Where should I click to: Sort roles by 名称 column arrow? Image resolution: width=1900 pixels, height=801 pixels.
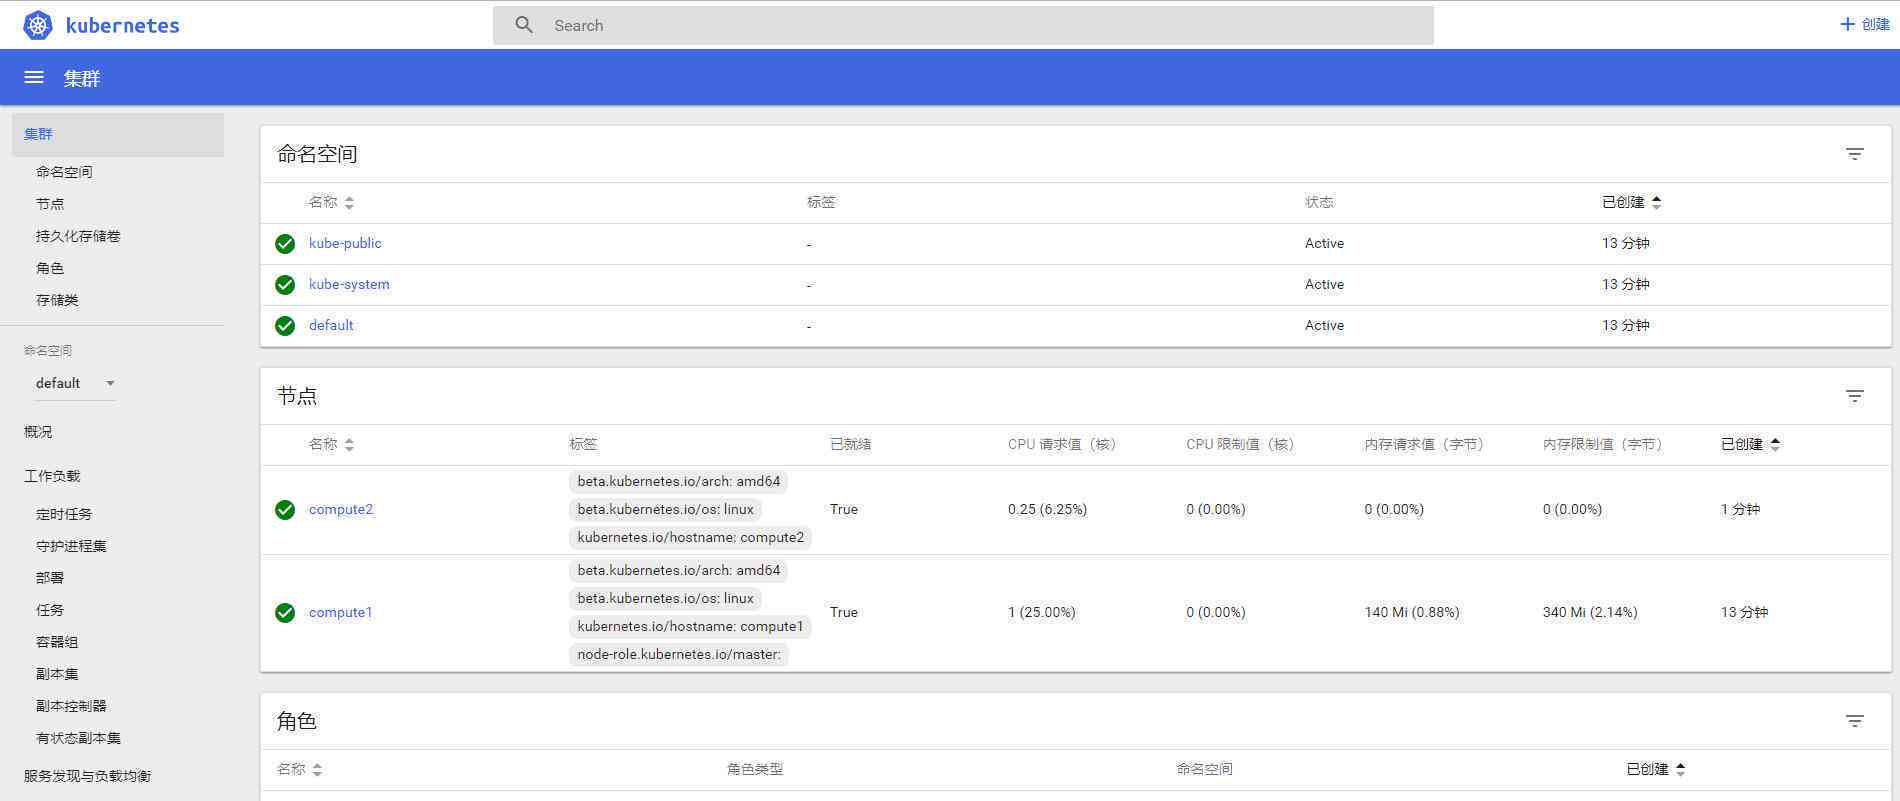(x=317, y=770)
